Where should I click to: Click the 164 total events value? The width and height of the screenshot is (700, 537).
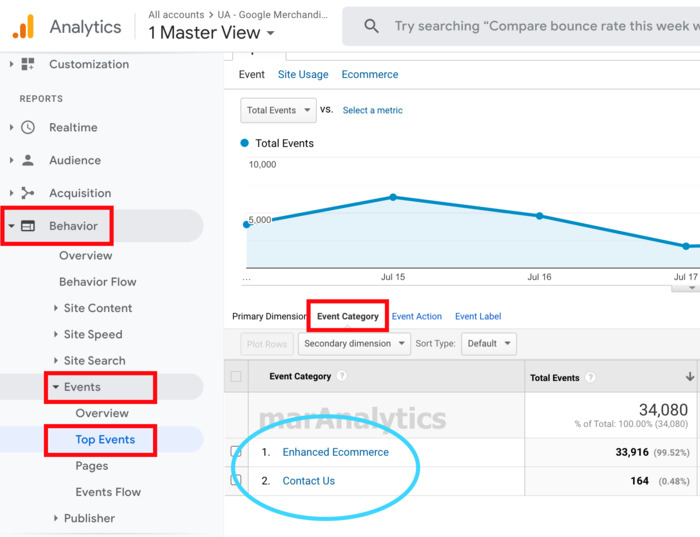click(639, 481)
